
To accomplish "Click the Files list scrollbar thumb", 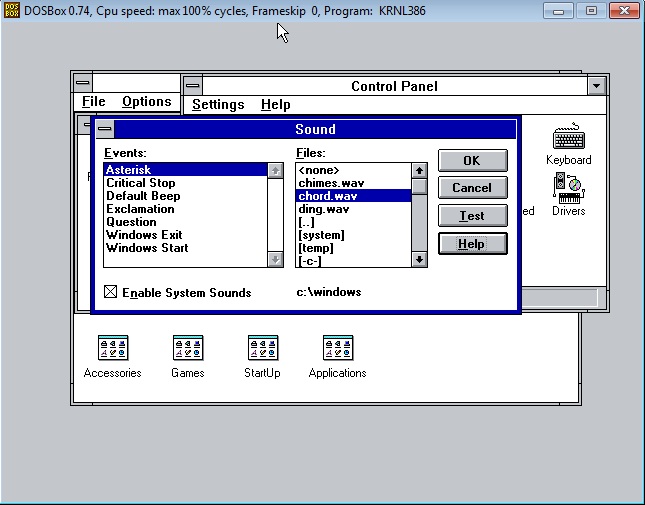I will 419,186.
